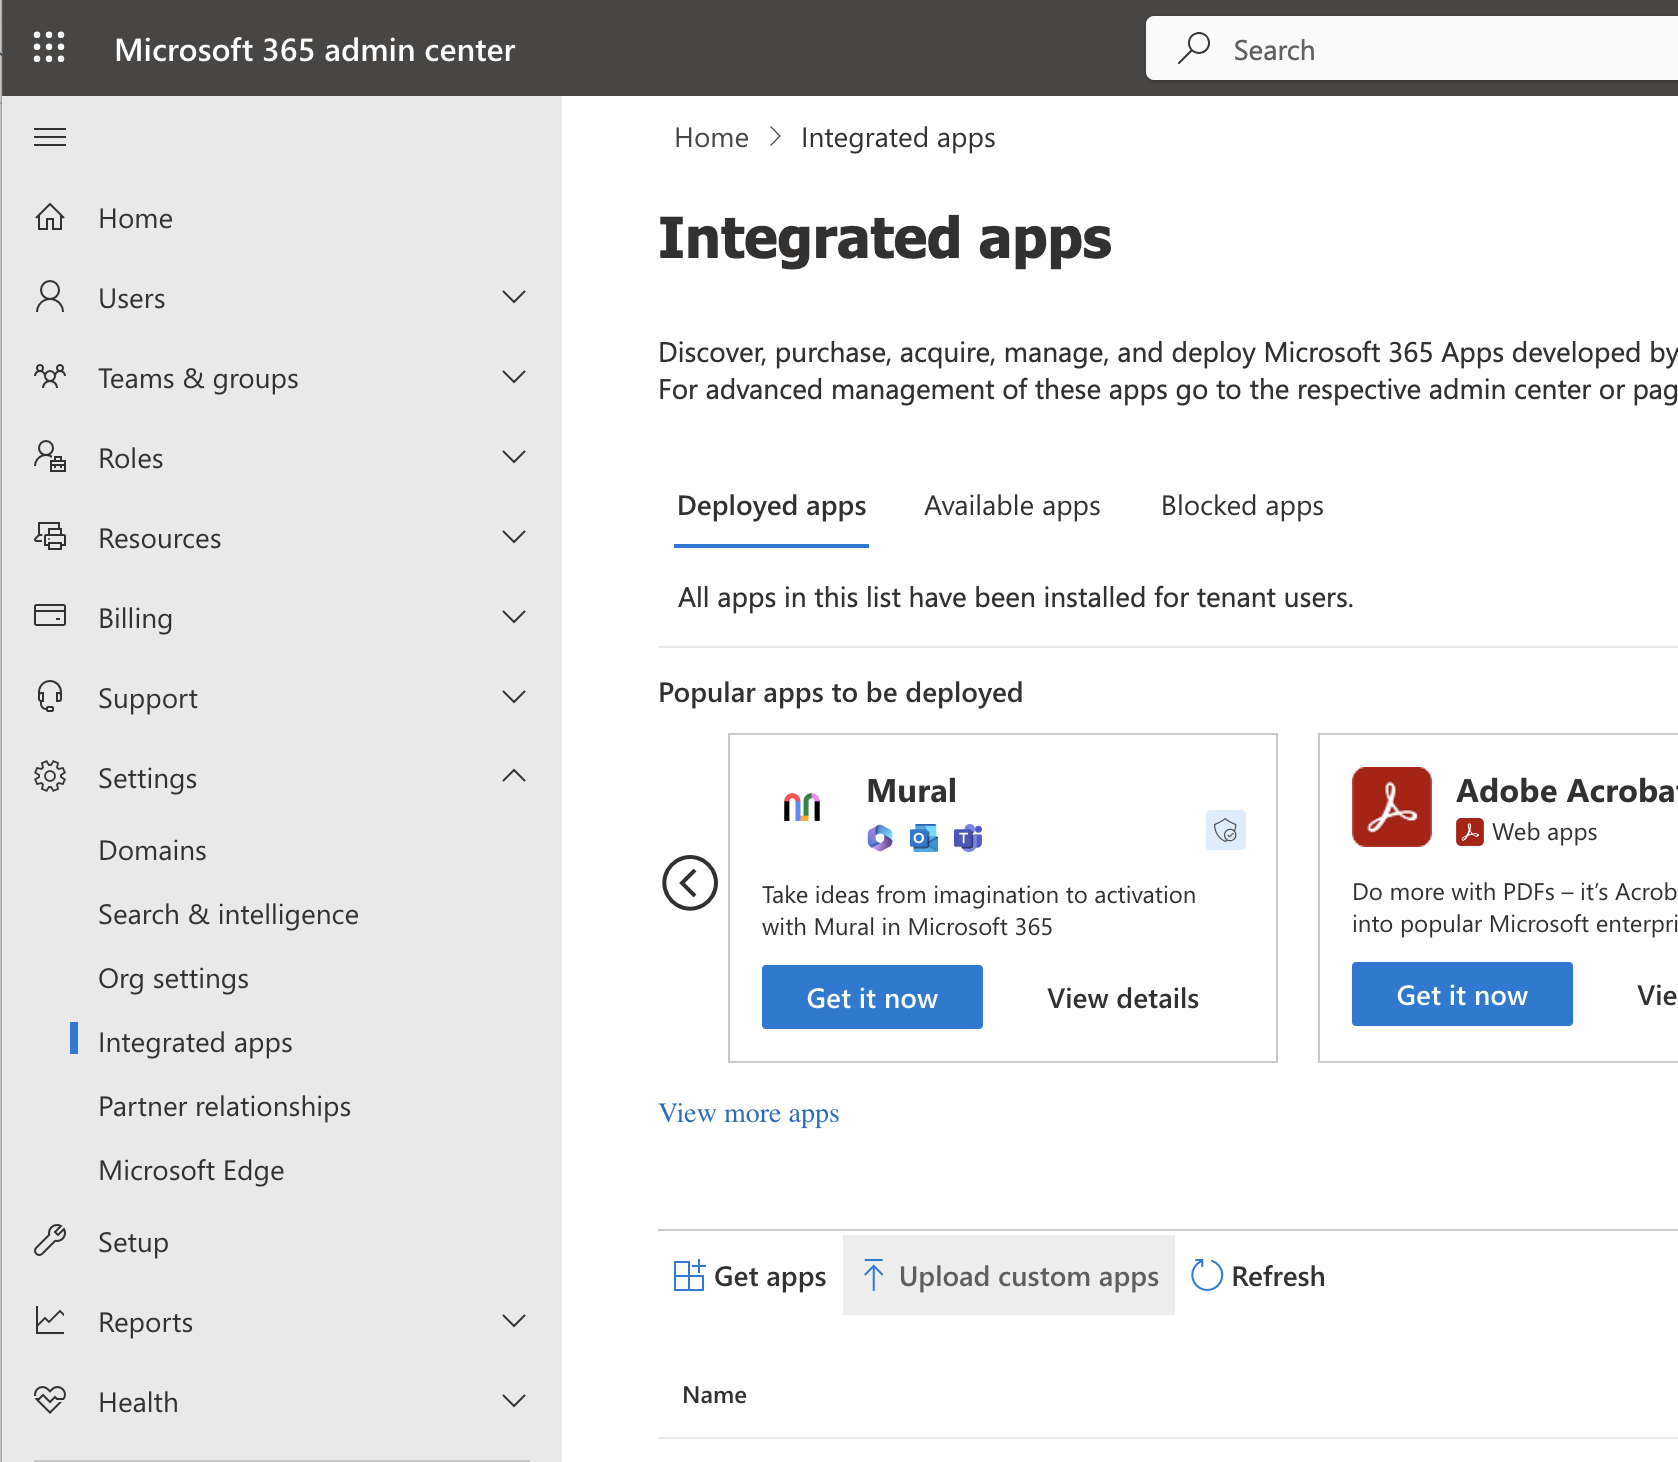Click the Search input field
Viewport: 1678px width, 1462px height.
(x=1400, y=48)
